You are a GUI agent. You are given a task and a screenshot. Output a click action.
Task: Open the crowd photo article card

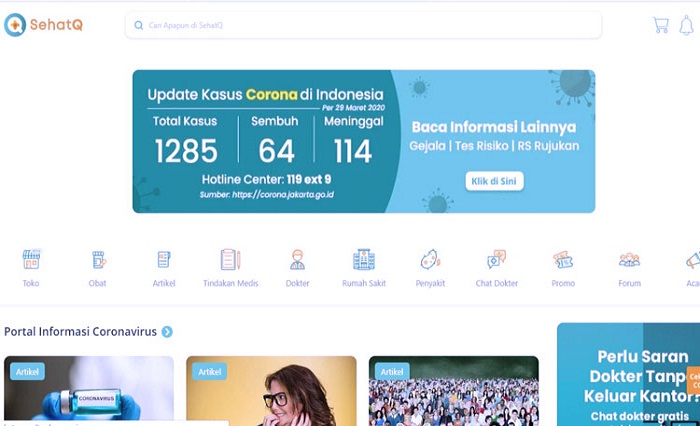tap(453, 390)
